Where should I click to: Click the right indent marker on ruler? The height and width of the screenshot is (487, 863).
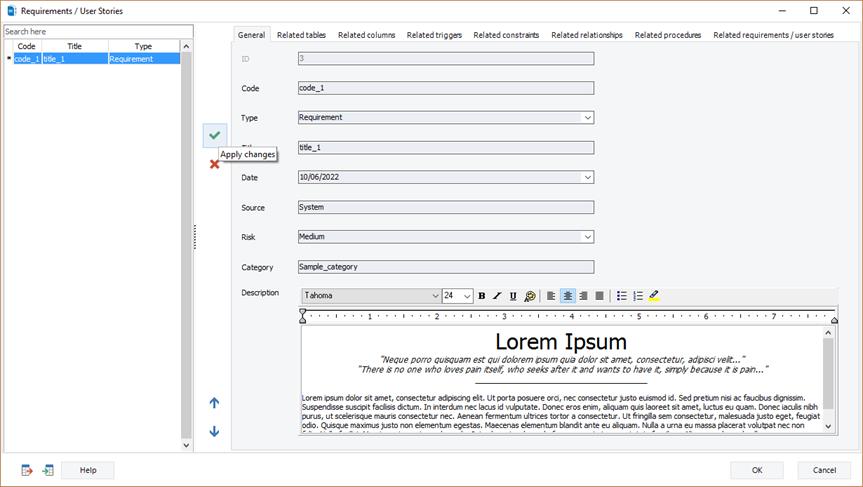coord(834,320)
